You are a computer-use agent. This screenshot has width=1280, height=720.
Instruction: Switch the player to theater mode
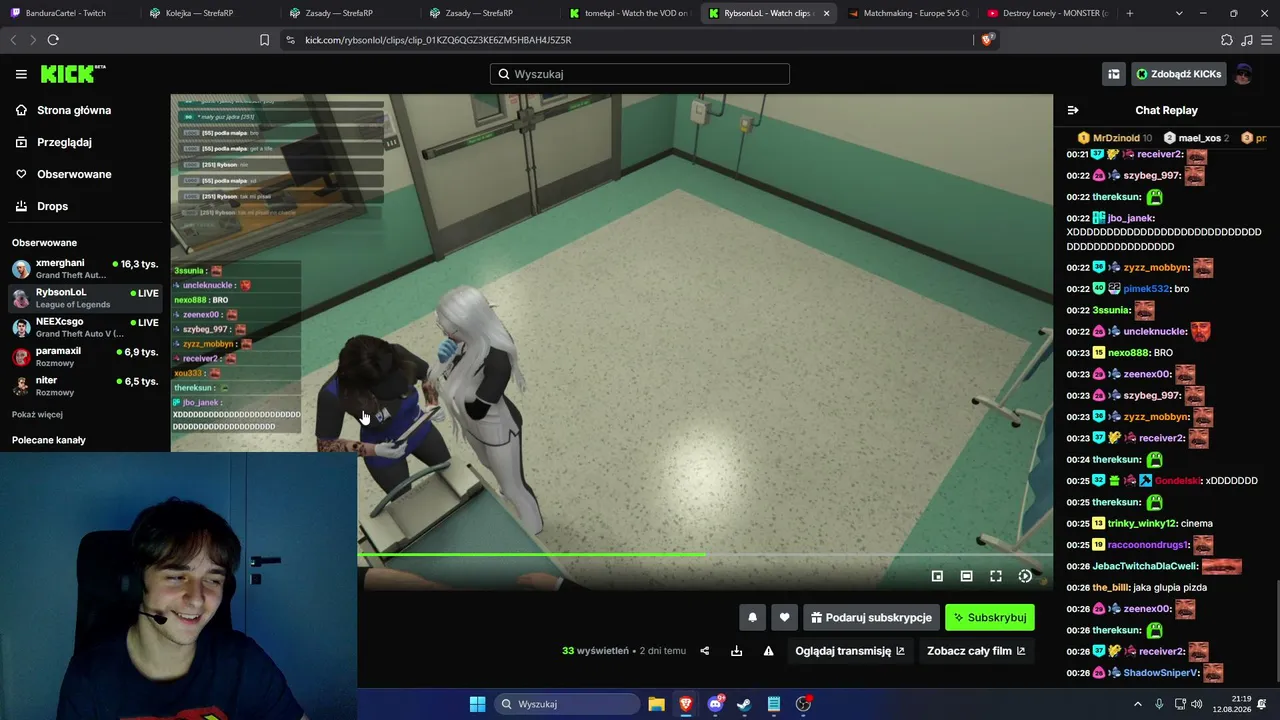click(x=967, y=576)
